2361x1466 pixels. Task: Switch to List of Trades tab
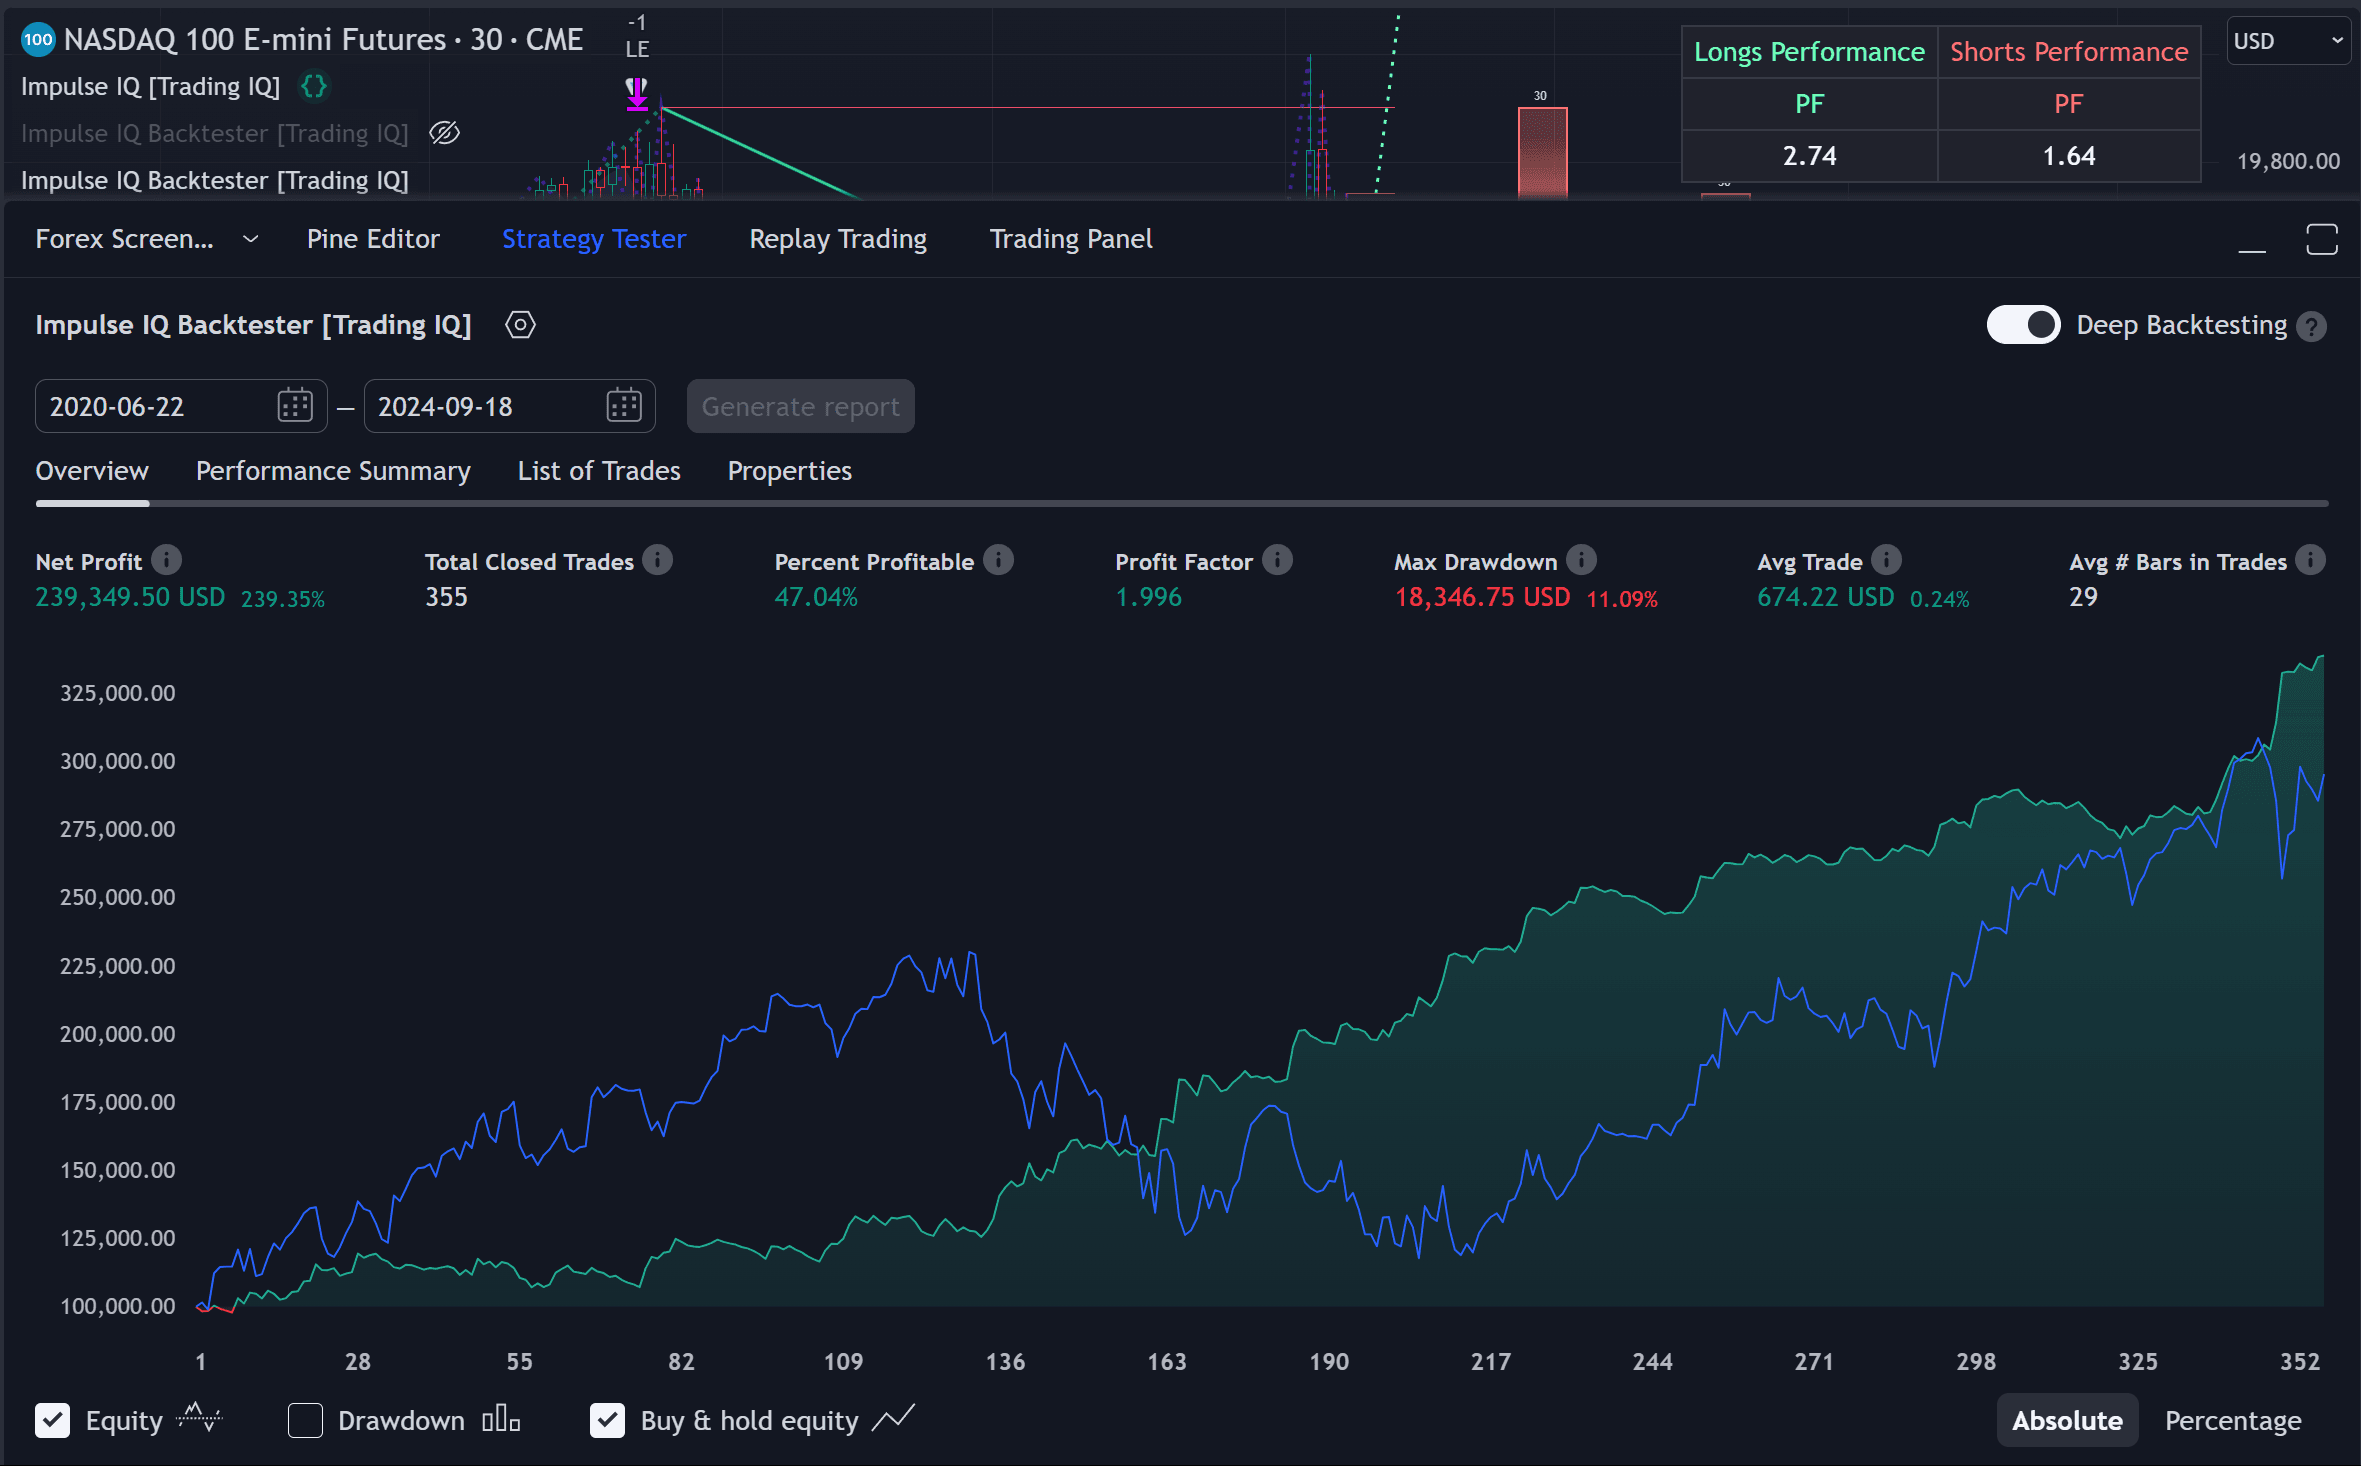click(x=599, y=471)
